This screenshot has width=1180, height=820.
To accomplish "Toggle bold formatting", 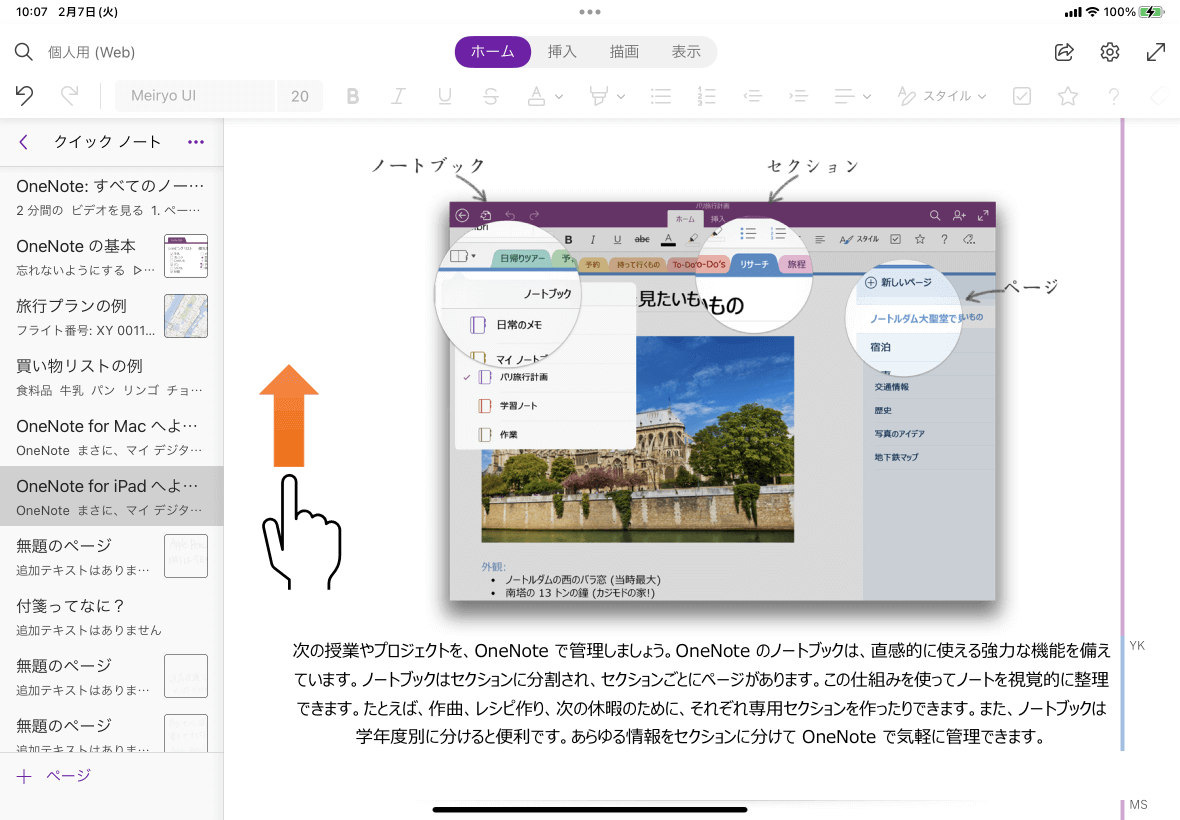I will point(352,96).
